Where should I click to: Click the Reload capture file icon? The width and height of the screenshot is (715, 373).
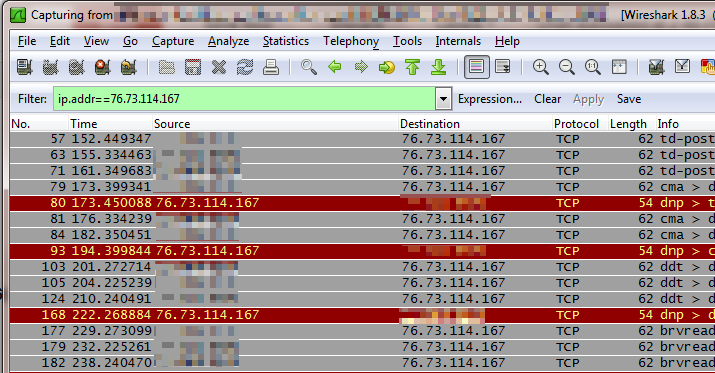(x=245, y=67)
